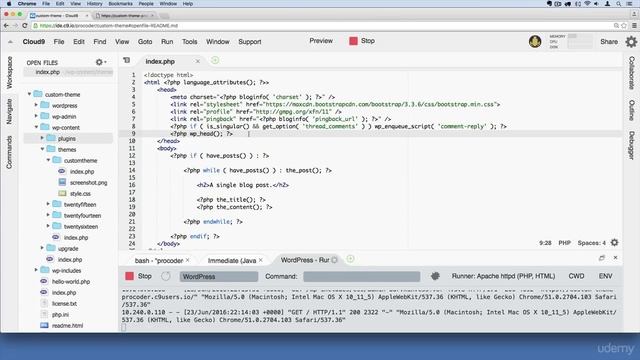
Task: Open the Support menu
Action: coord(249,42)
